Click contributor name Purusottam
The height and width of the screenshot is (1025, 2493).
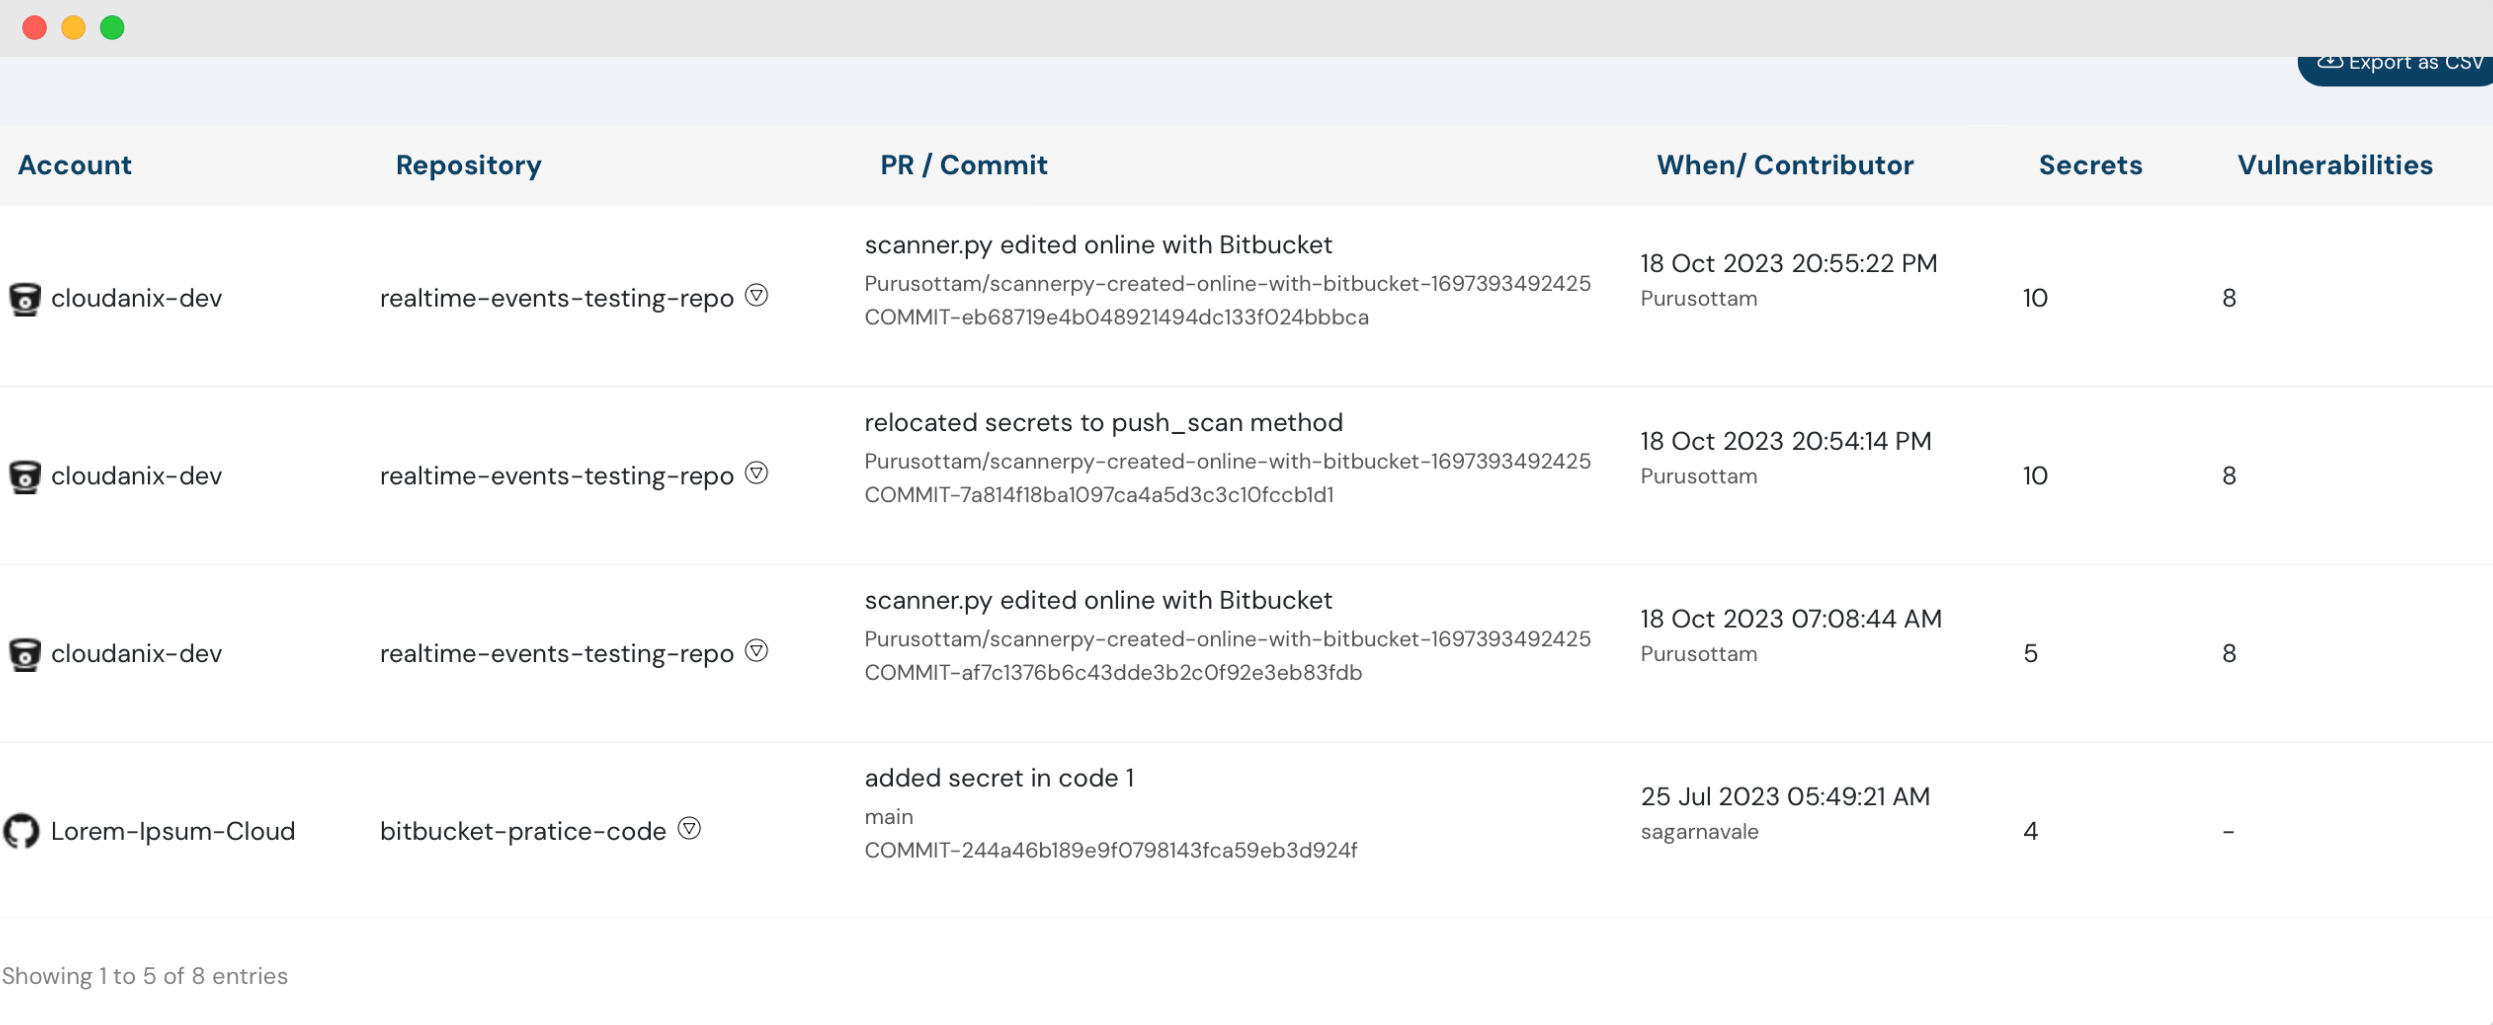(1698, 297)
